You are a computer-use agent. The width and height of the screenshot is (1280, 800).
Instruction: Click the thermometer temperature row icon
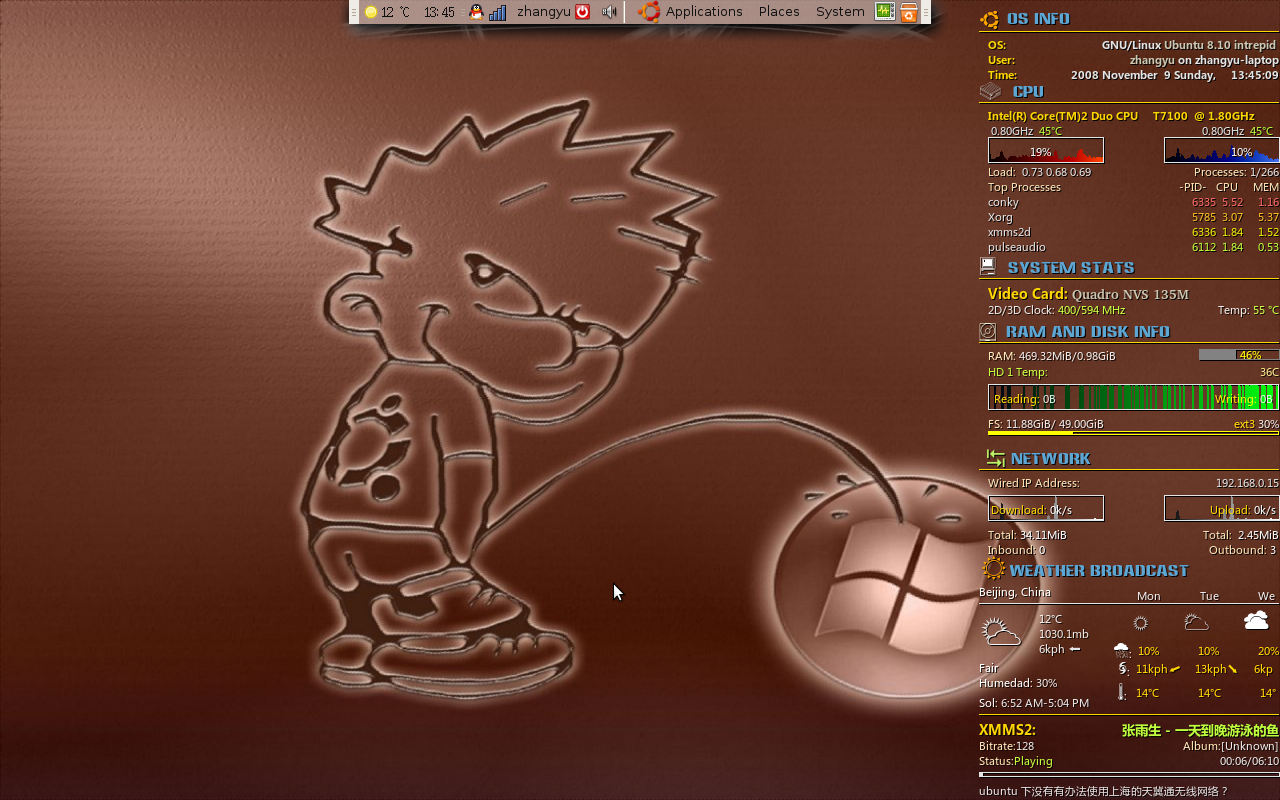point(1122,692)
